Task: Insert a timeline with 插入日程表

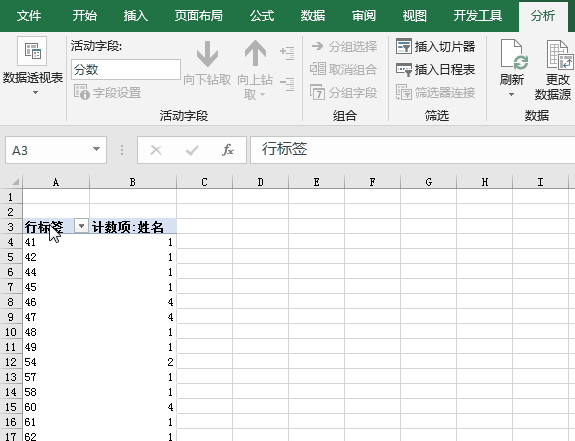Action: (436, 69)
